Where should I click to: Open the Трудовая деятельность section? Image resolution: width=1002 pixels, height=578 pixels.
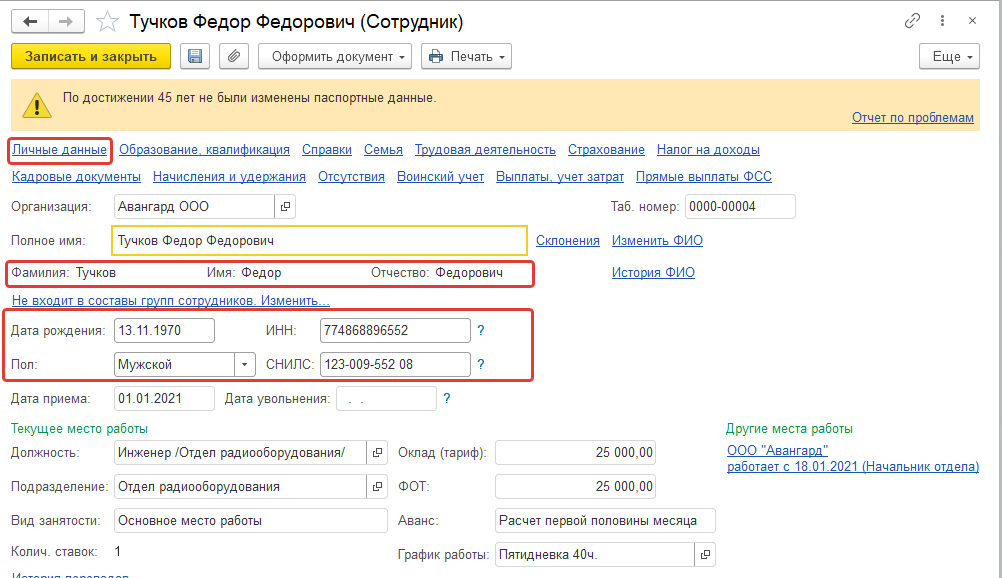pyautogui.click(x=485, y=150)
